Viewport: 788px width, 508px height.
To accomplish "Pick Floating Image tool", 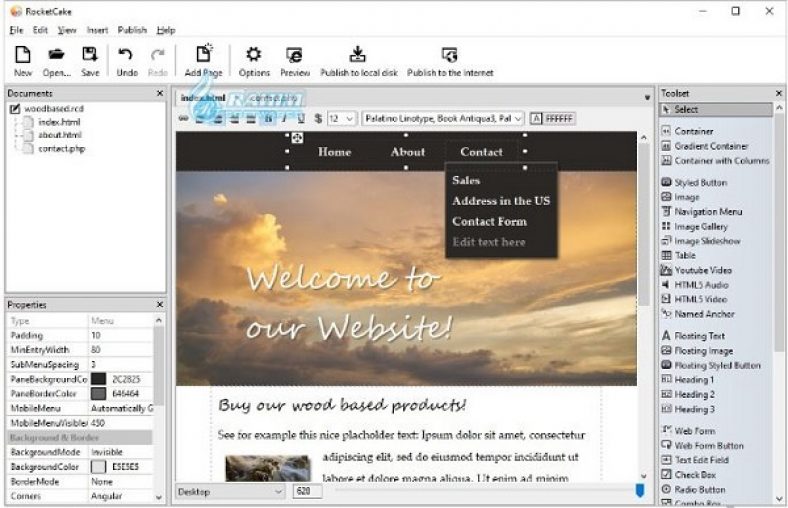I will 698,351.
